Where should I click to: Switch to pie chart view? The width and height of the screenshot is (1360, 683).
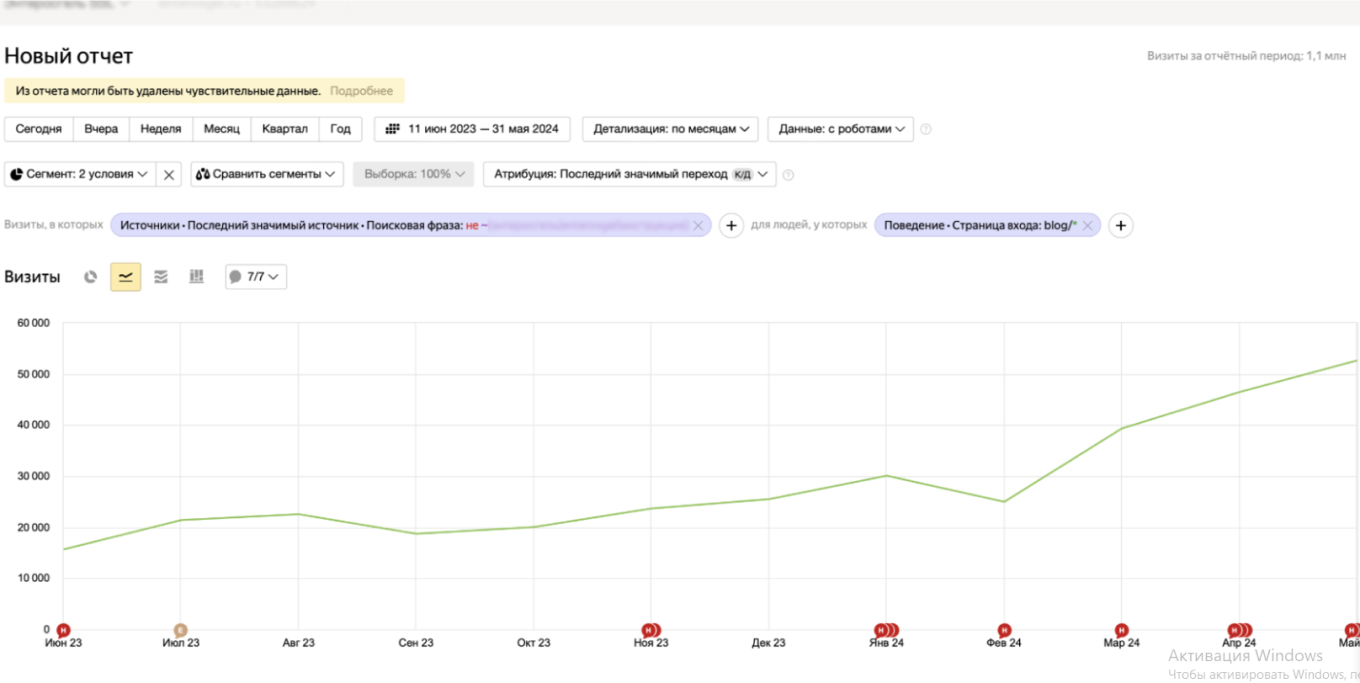click(90, 277)
